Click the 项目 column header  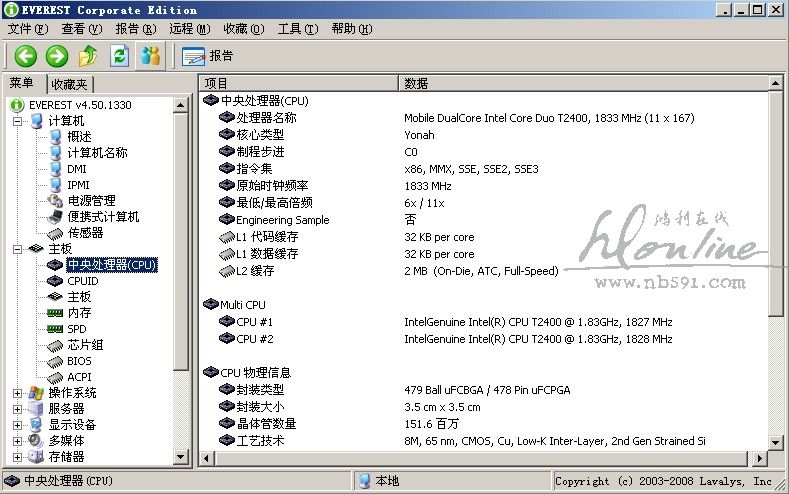(x=298, y=83)
